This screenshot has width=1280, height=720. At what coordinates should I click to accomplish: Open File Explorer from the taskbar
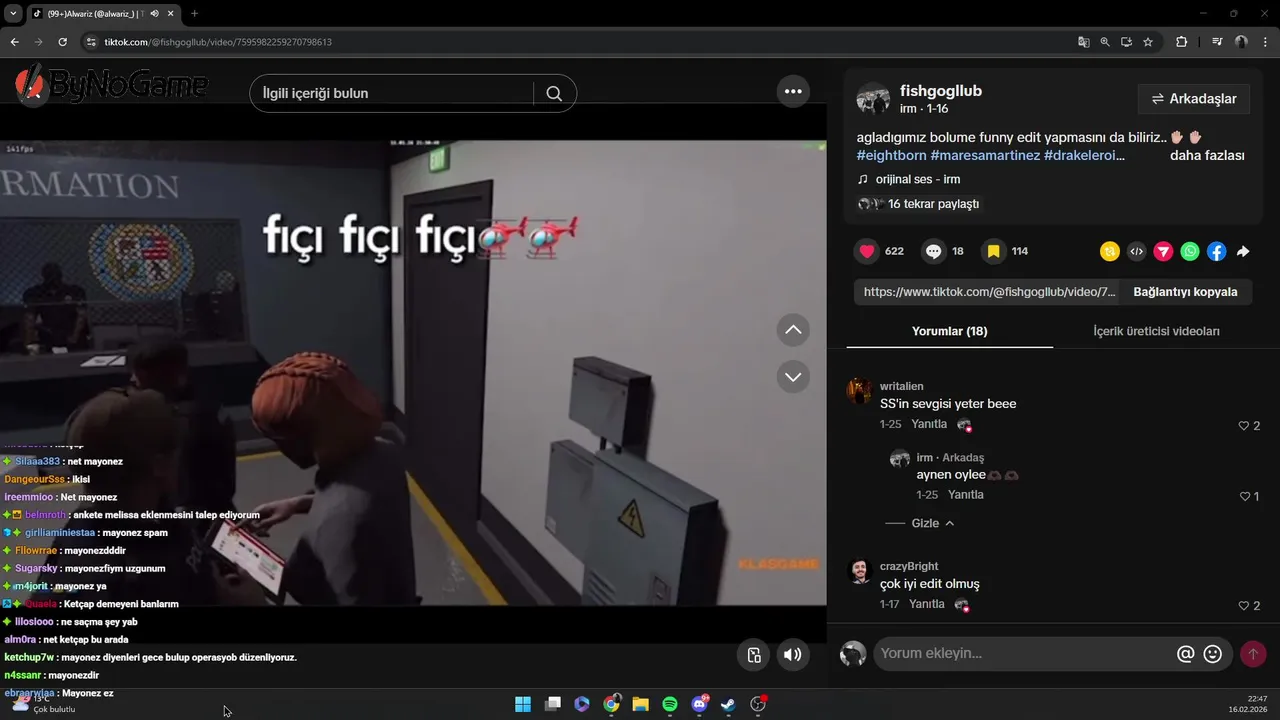[641, 704]
